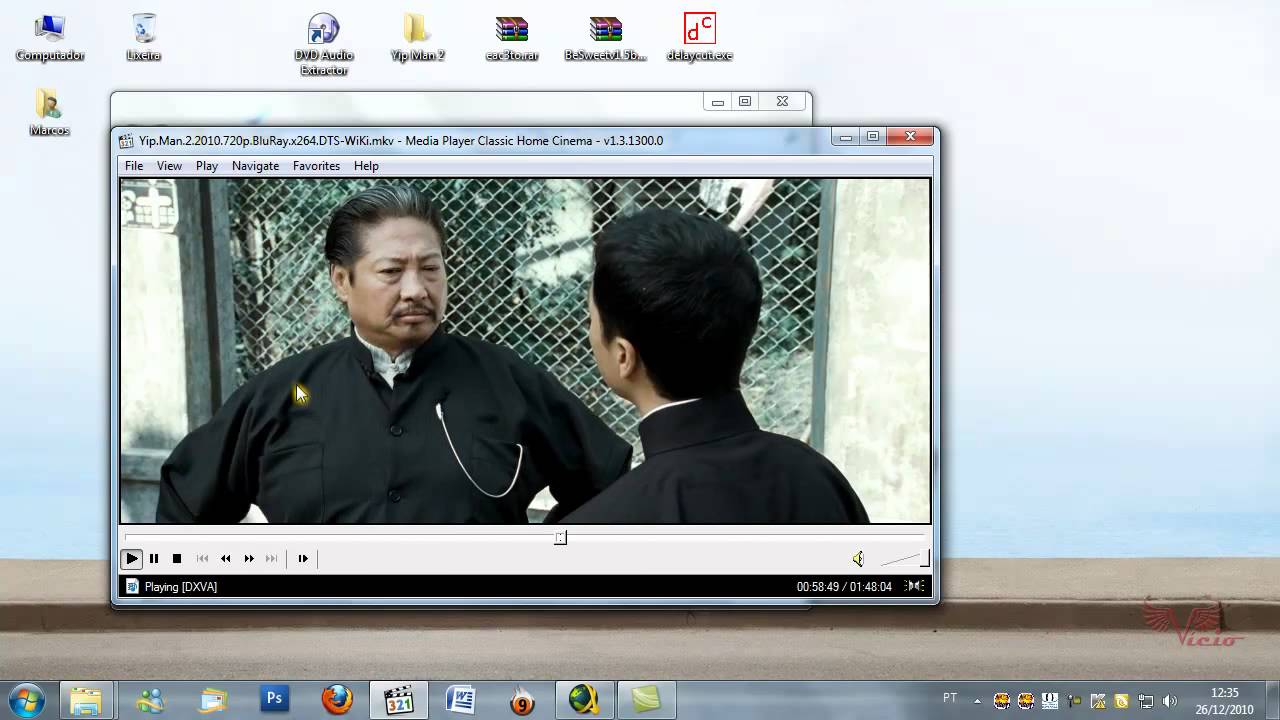This screenshot has height=720, width=1280.
Task: Open the Navigate menu
Action: pos(255,166)
